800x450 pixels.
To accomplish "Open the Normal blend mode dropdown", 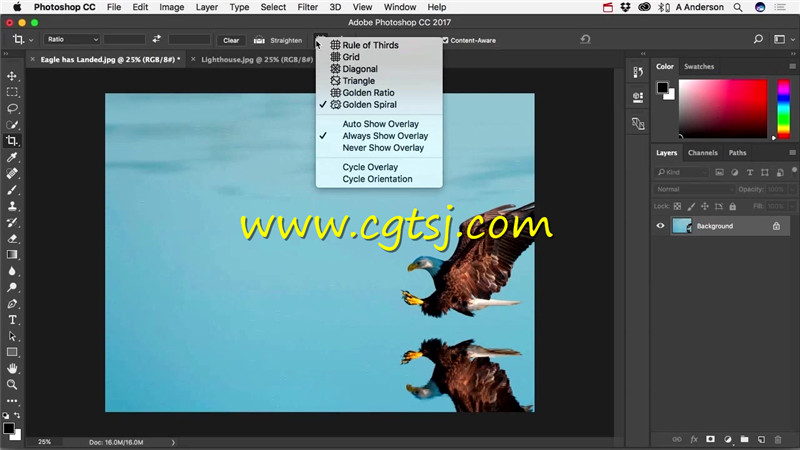I will pyautogui.click(x=694, y=189).
